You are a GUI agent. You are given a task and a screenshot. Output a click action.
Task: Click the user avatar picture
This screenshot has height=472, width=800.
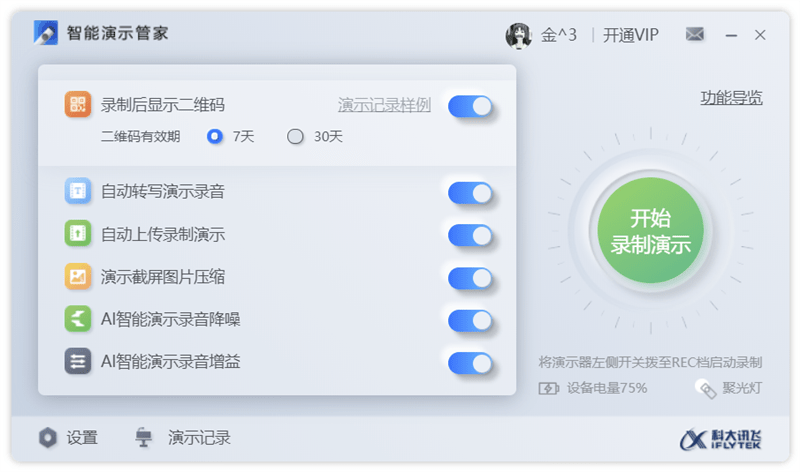518,35
